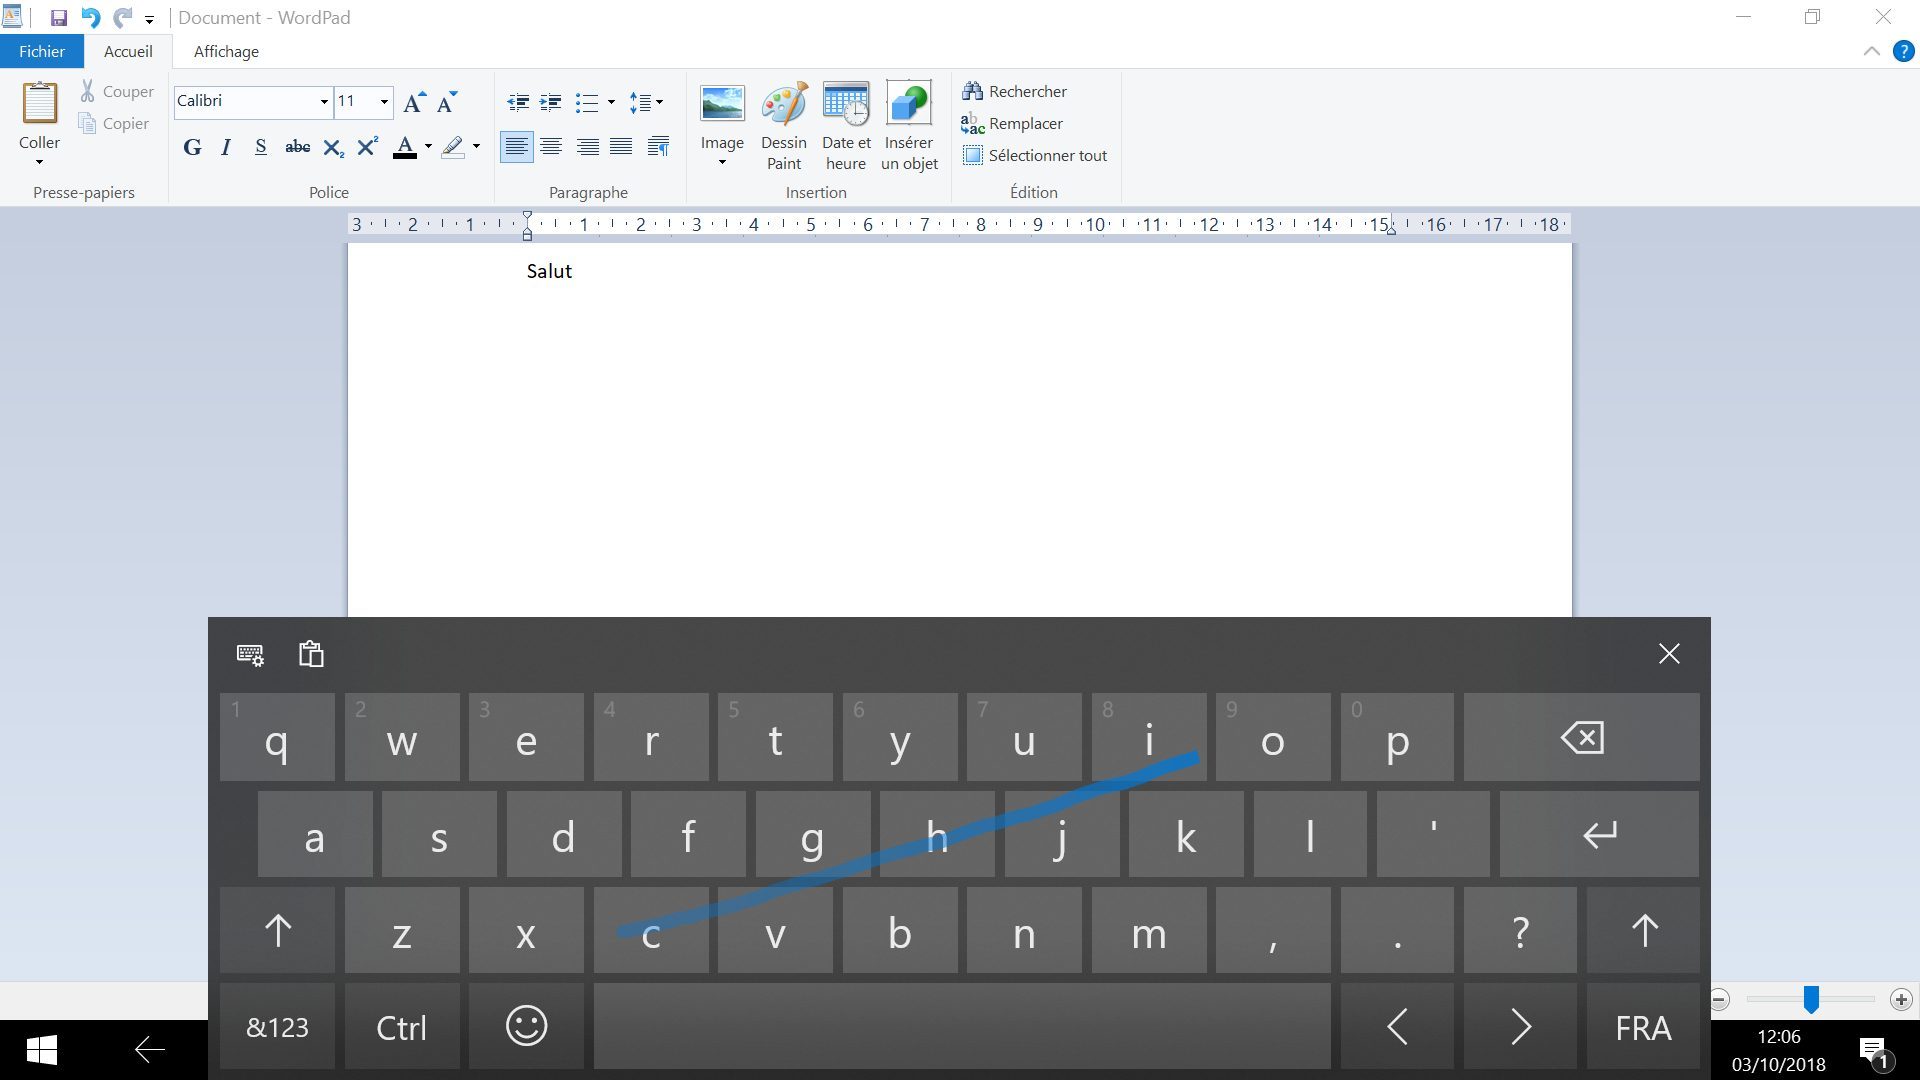Tap the &123 symbols key
The image size is (1920, 1080).
click(x=278, y=1027)
